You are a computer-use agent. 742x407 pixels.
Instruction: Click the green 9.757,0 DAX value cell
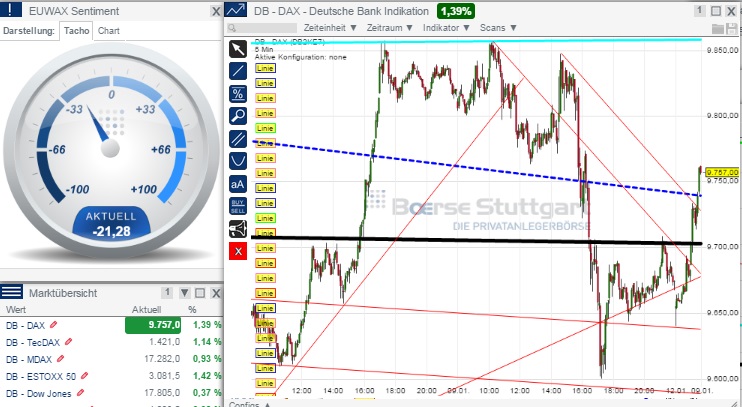(153, 325)
